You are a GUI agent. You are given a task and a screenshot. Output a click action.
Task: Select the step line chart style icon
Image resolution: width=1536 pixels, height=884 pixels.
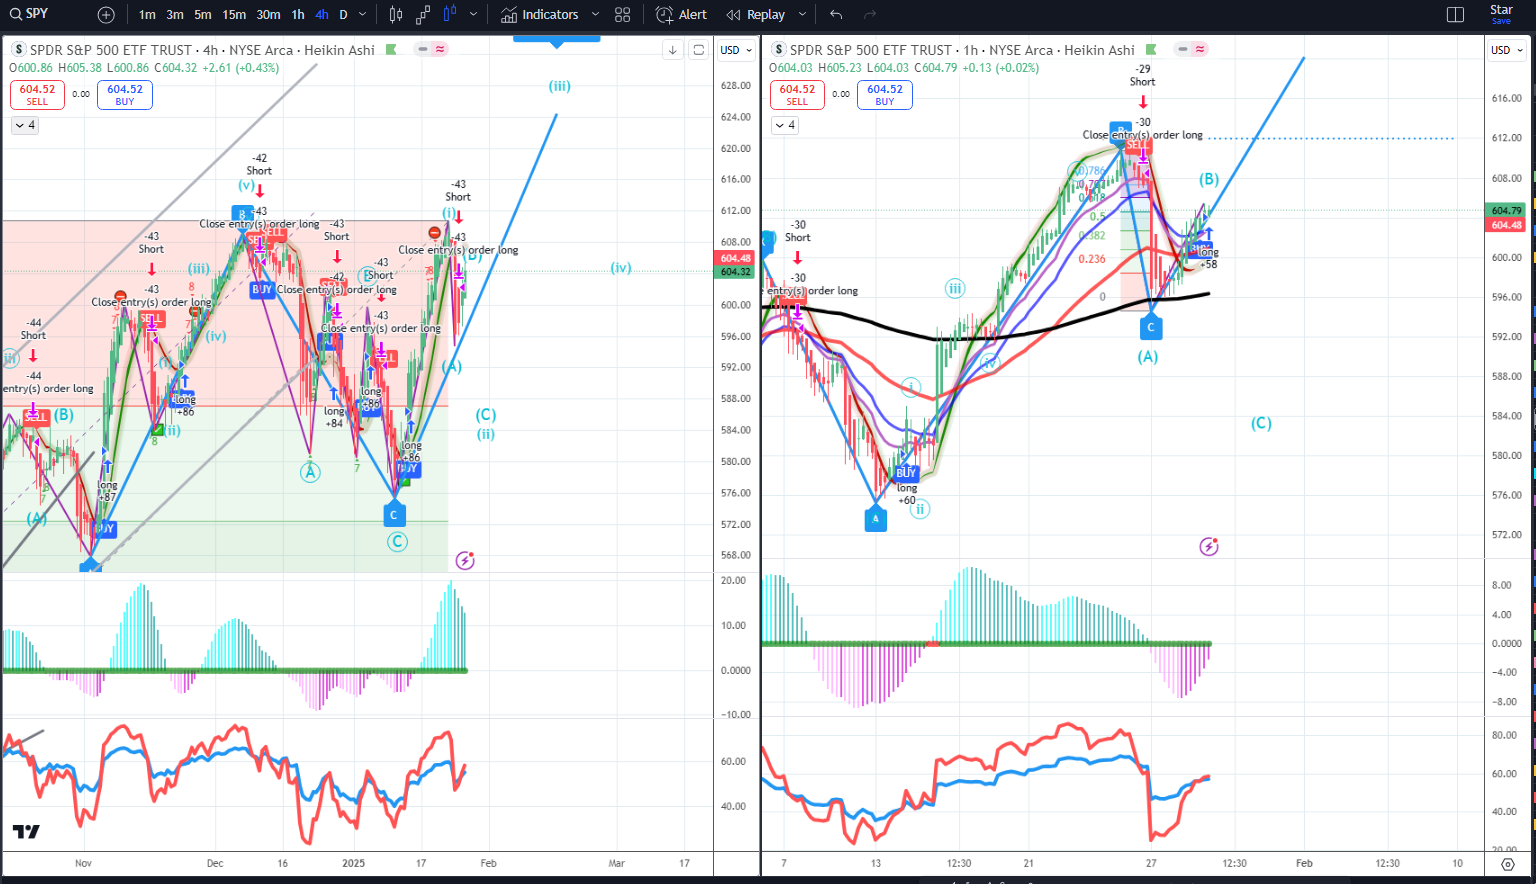tap(423, 15)
